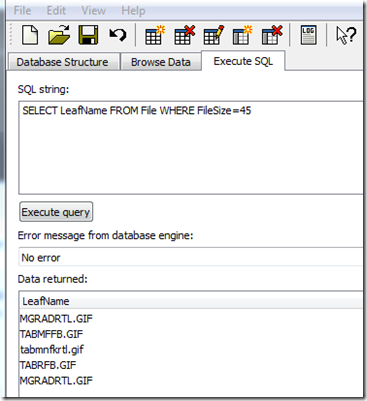Select the TABMFFB.GIF result row

[191, 334]
